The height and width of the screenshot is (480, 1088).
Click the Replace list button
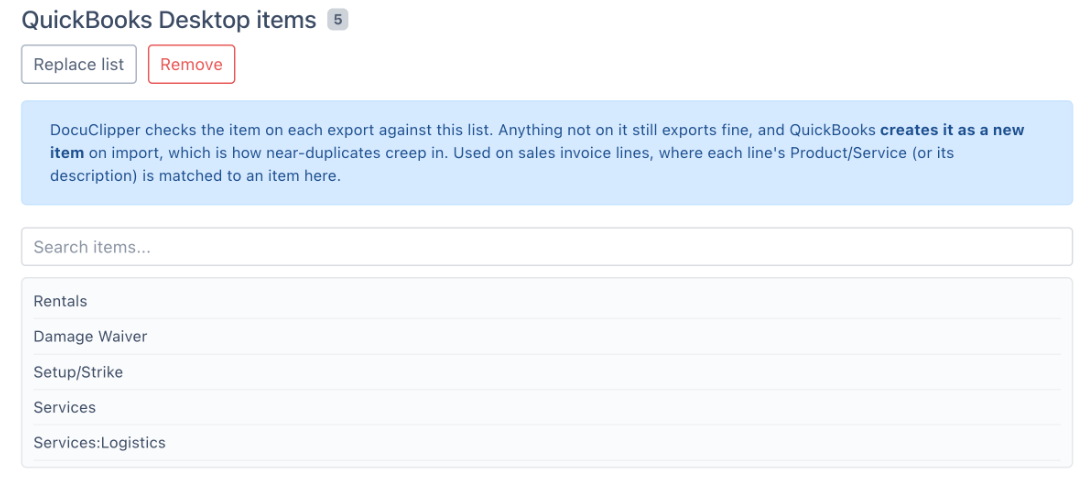tap(78, 65)
